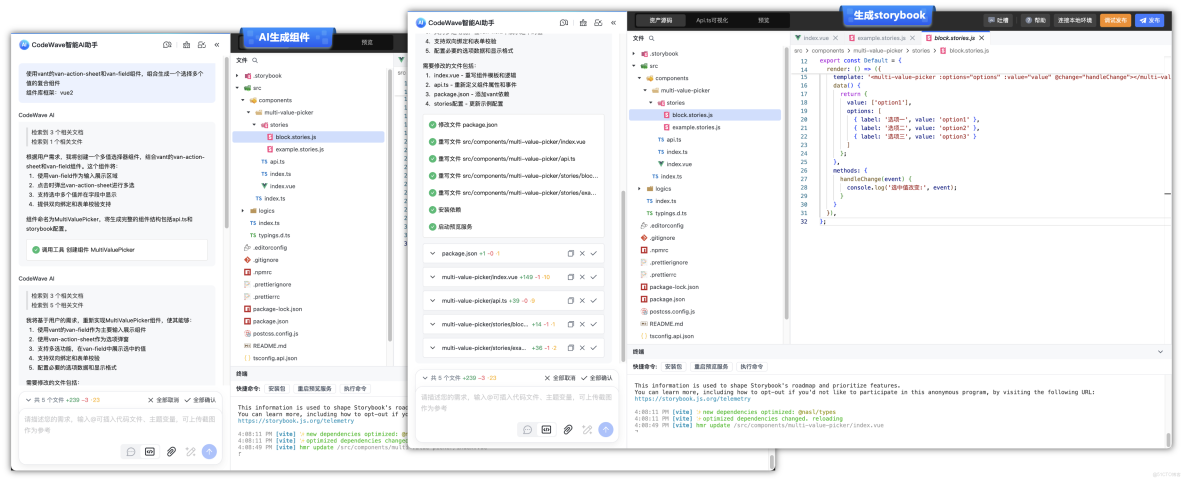The width and height of the screenshot is (1184, 480).
Task: Click the attachment paperclip icon in front chat
Action: click(x=567, y=429)
